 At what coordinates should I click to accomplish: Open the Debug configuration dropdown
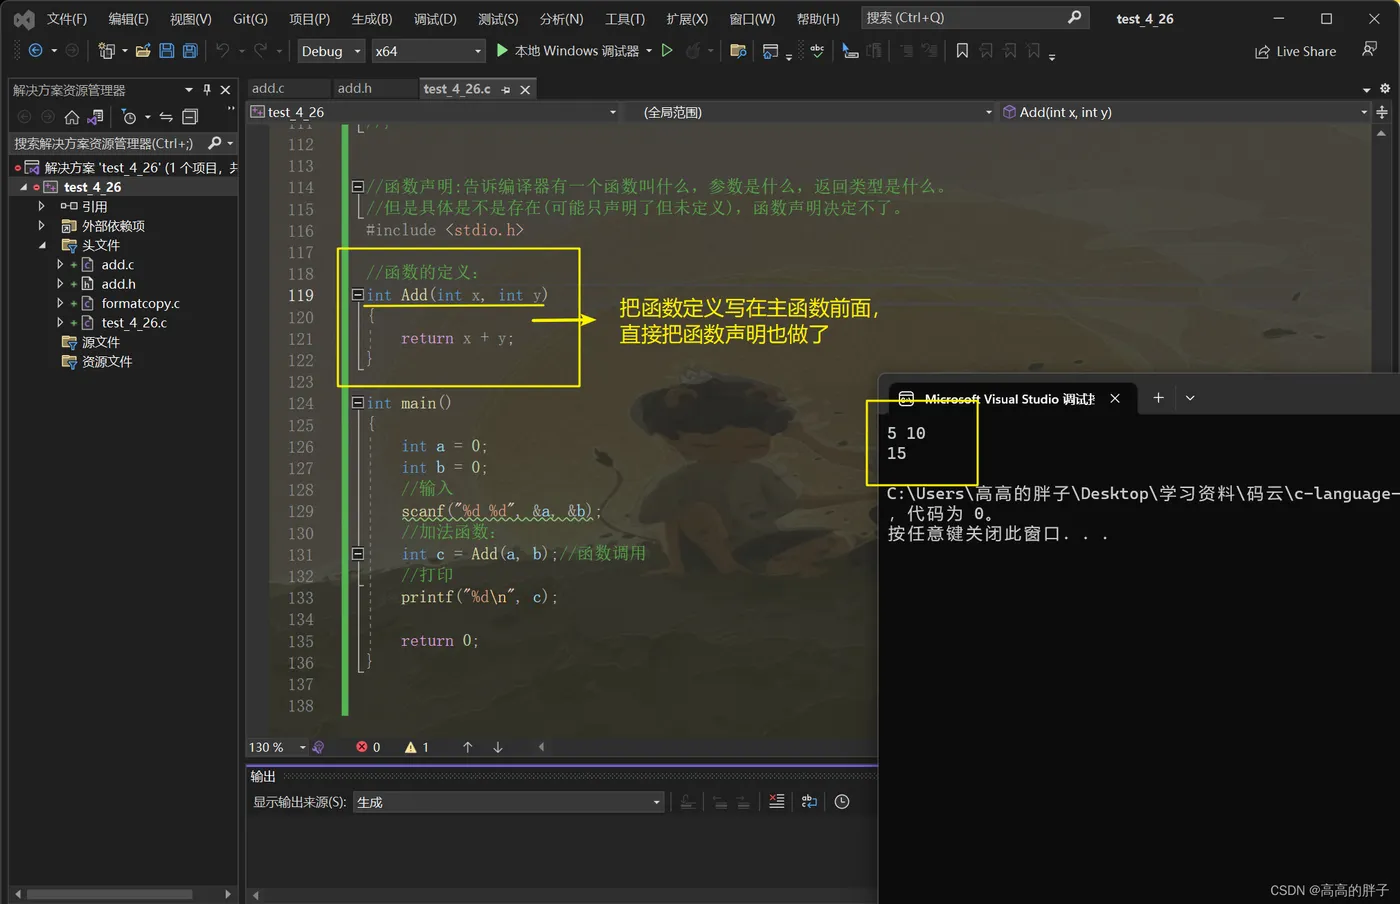coord(330,51)
